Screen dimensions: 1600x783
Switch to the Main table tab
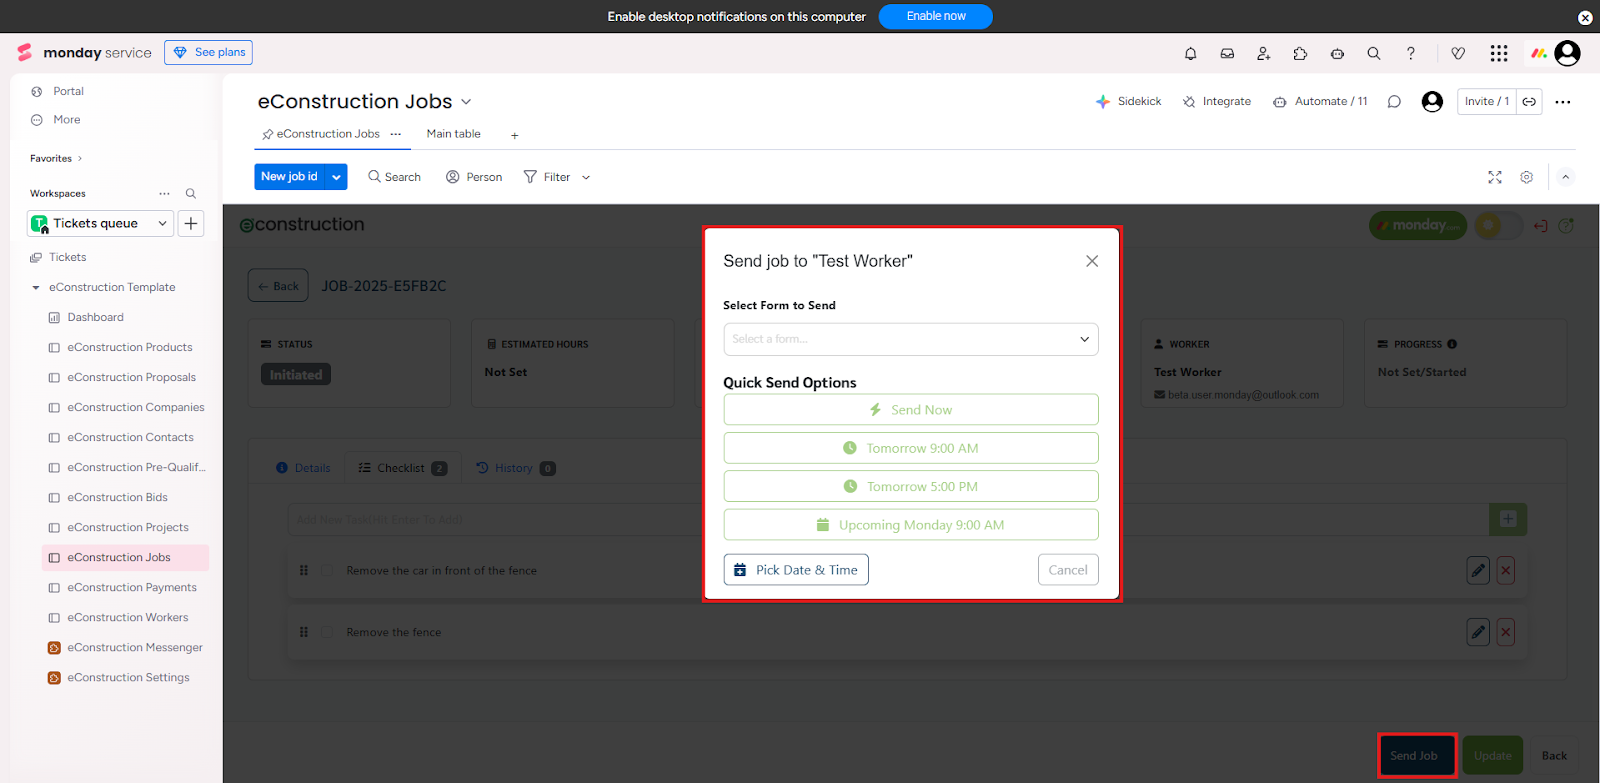(453, 134)
